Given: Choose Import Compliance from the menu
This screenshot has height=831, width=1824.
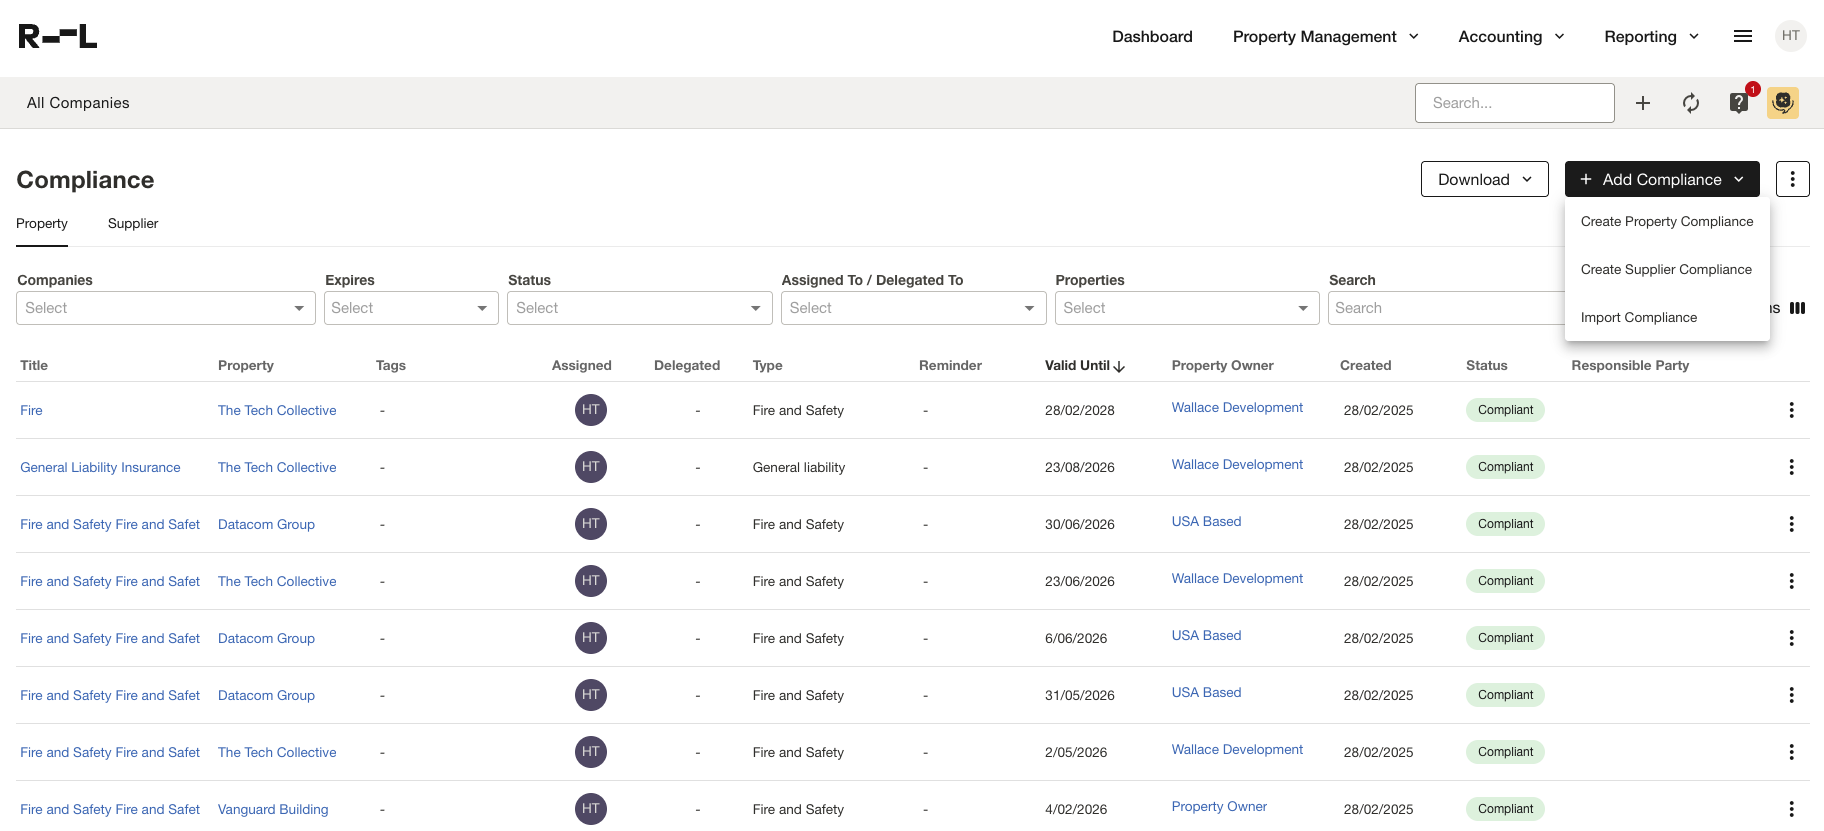Looking at the screenshot, I should point(1638,318).
